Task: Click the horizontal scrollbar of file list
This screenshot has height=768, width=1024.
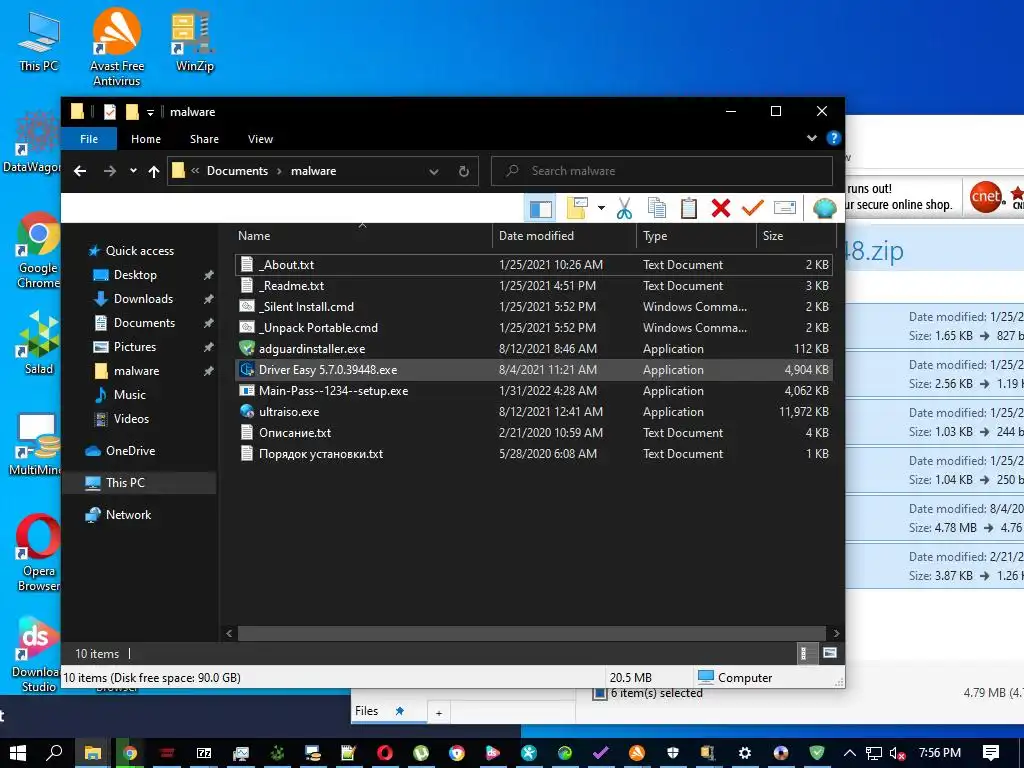Action: tap(532, 633)
